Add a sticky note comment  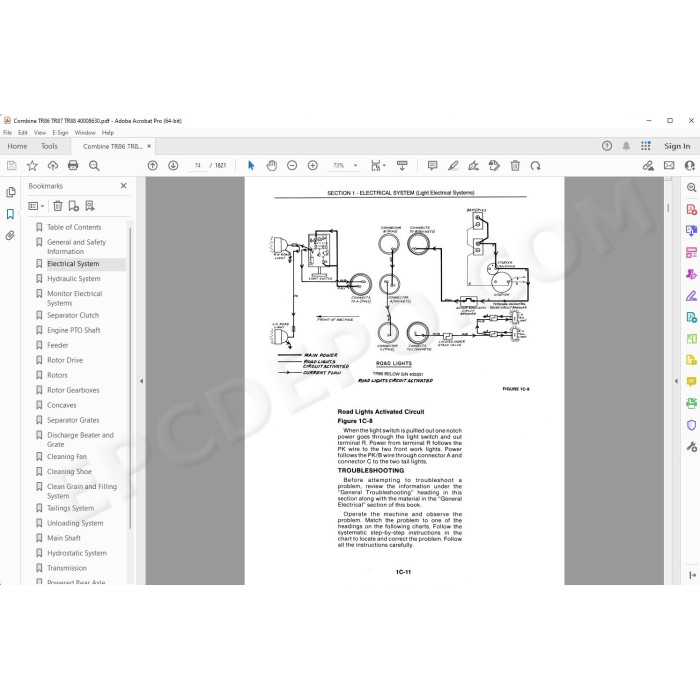tap(432, 166)
